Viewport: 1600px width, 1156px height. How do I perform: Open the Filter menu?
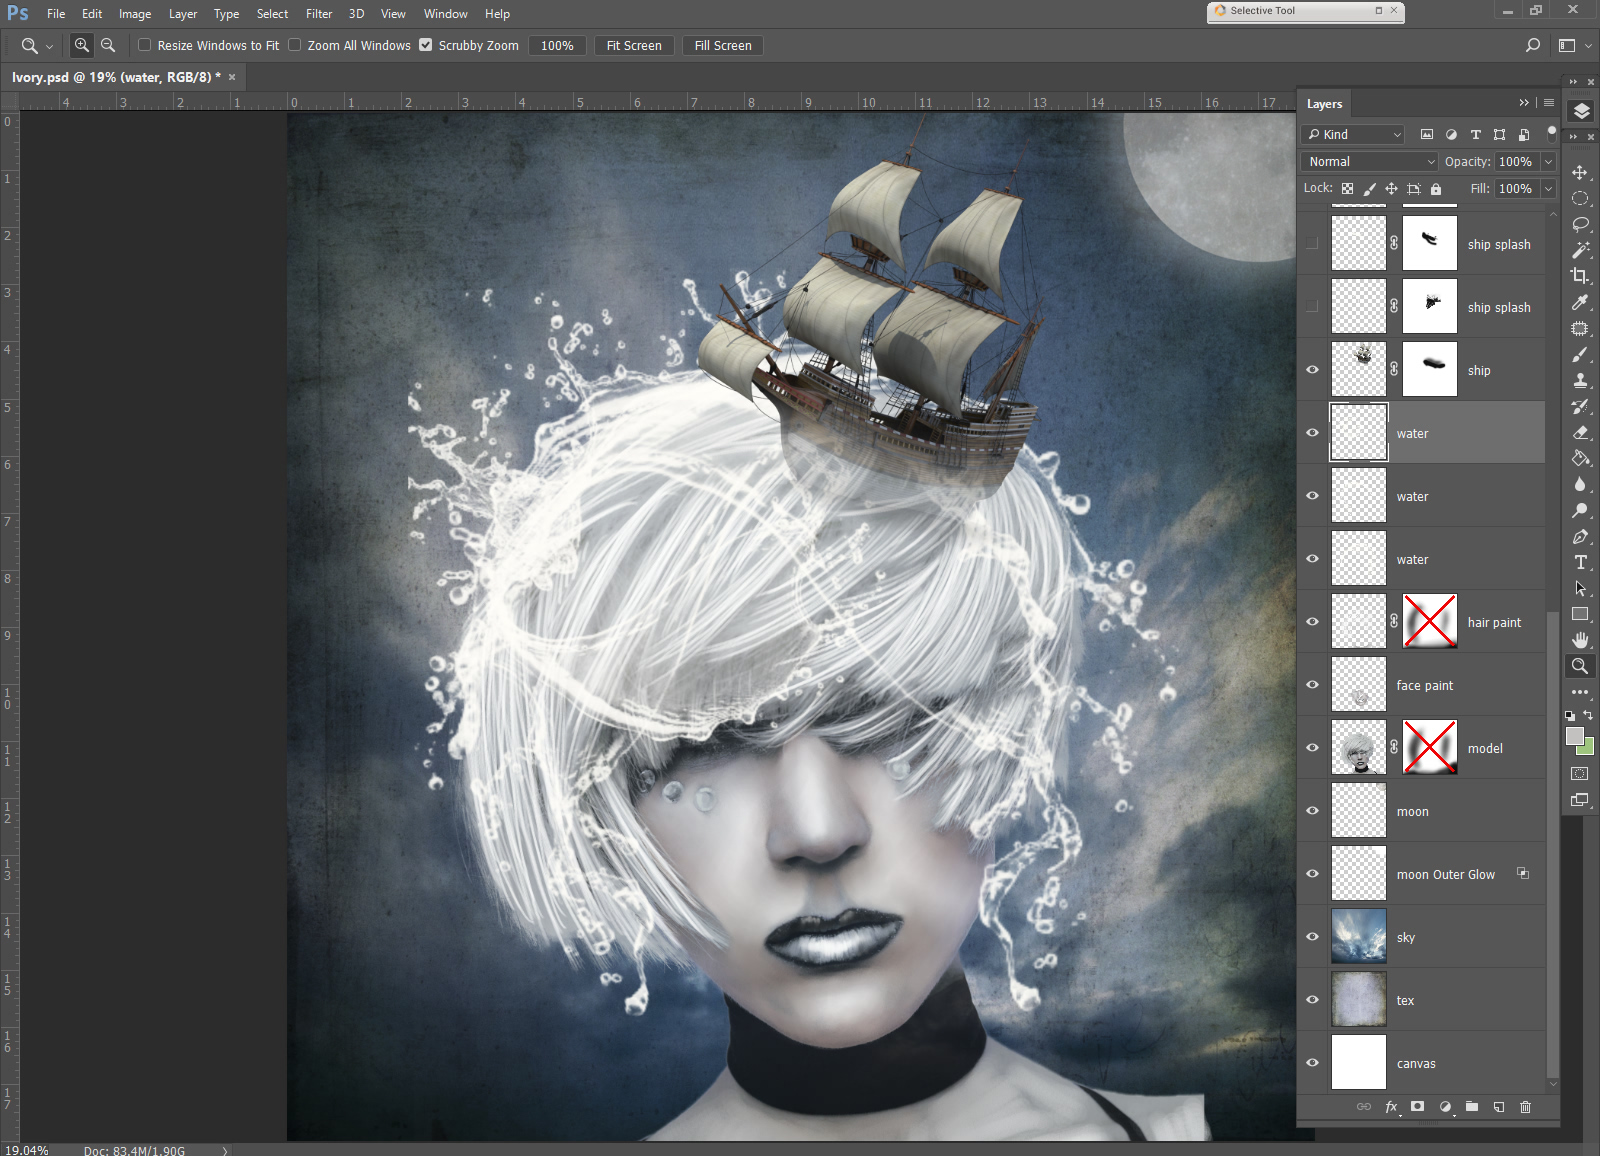coord(319,14)
